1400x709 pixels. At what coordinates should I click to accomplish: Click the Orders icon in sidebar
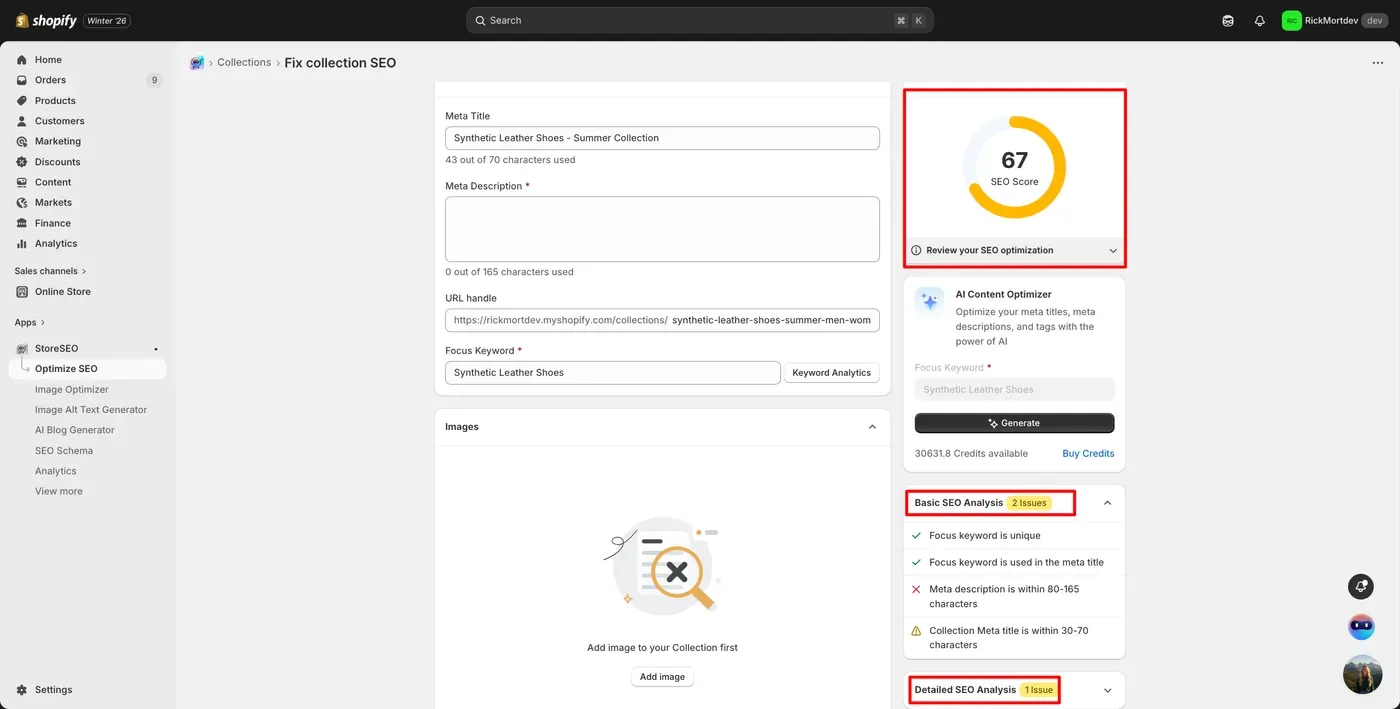point(22,80)
